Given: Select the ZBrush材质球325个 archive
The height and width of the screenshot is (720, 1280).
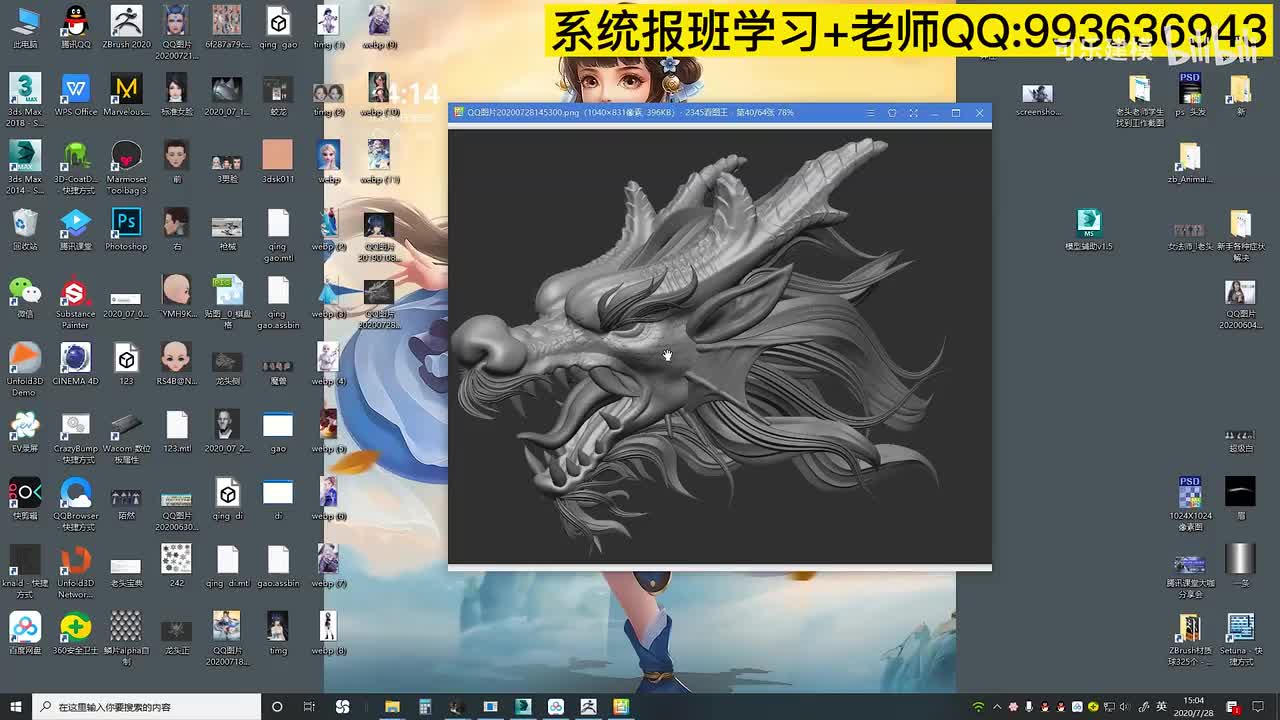Looking at the screenshot, I should point(1189,640).
